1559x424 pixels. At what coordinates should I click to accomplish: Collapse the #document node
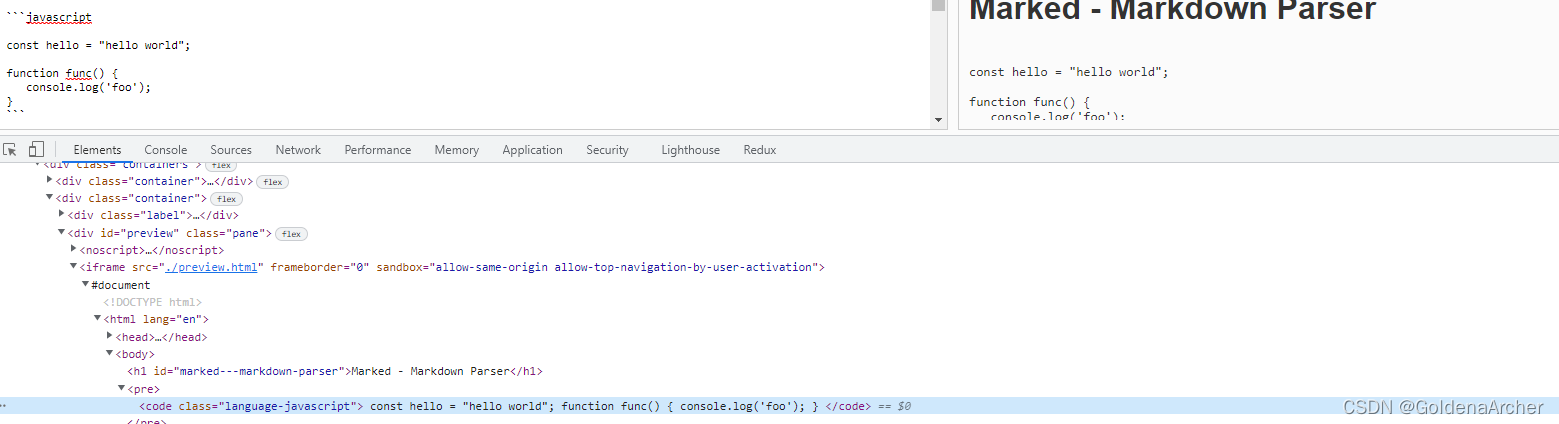tap(86, 285)
